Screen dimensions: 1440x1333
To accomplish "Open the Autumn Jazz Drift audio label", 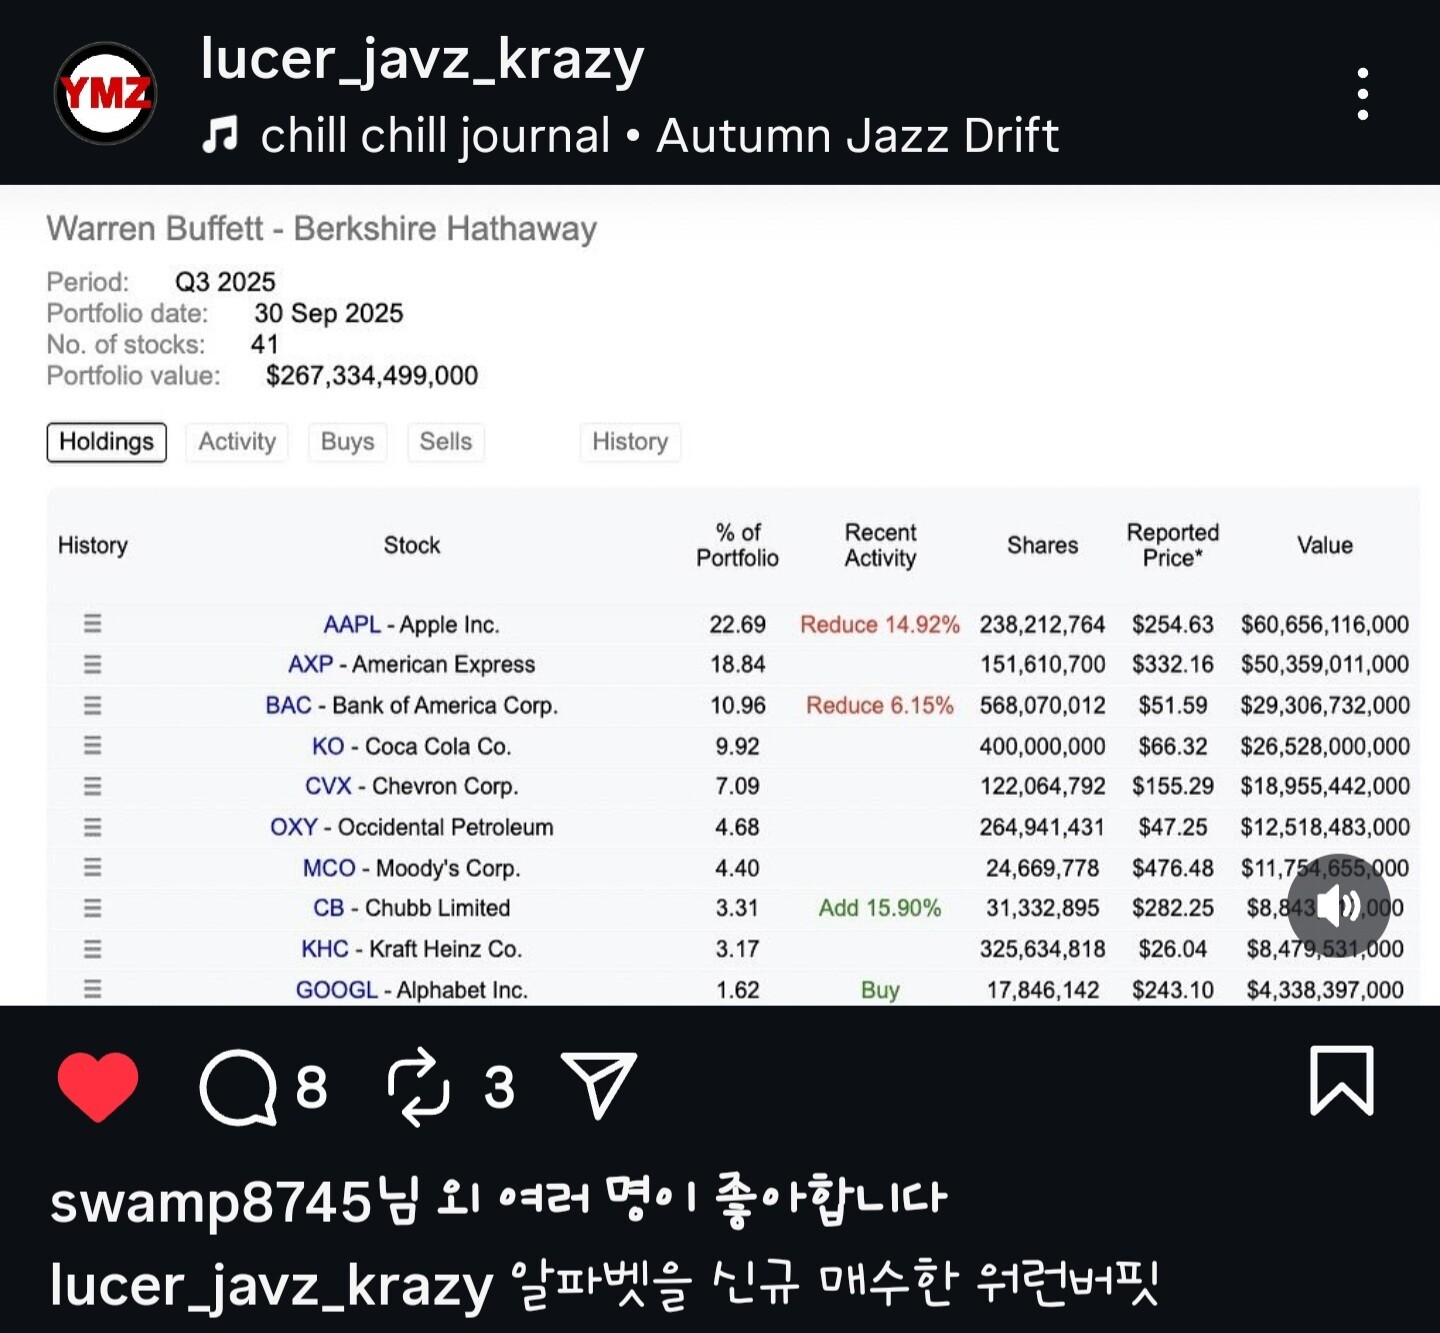I will [857, 135].
